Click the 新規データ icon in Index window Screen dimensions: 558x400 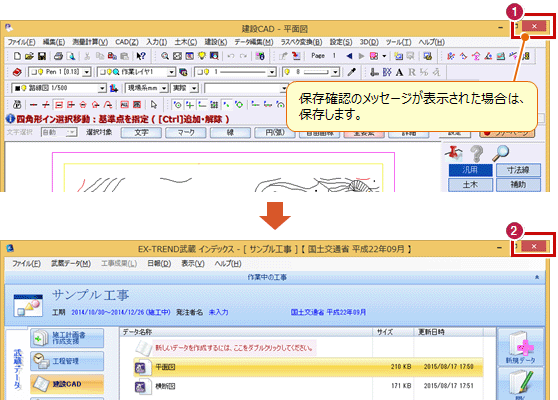(521, 348)
